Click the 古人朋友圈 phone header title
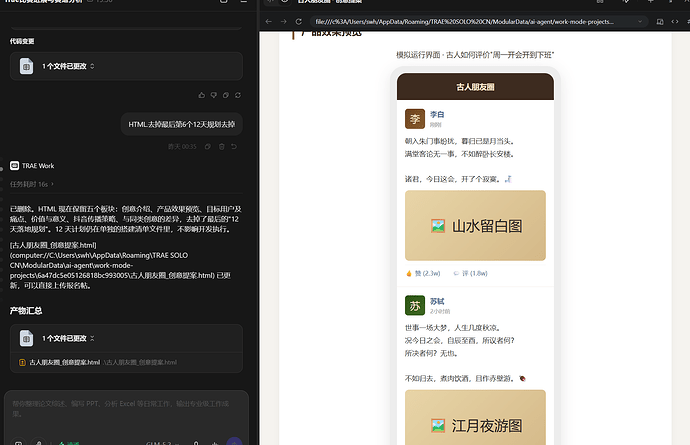This screenshot has height=445, width=690. click(475, 87)
